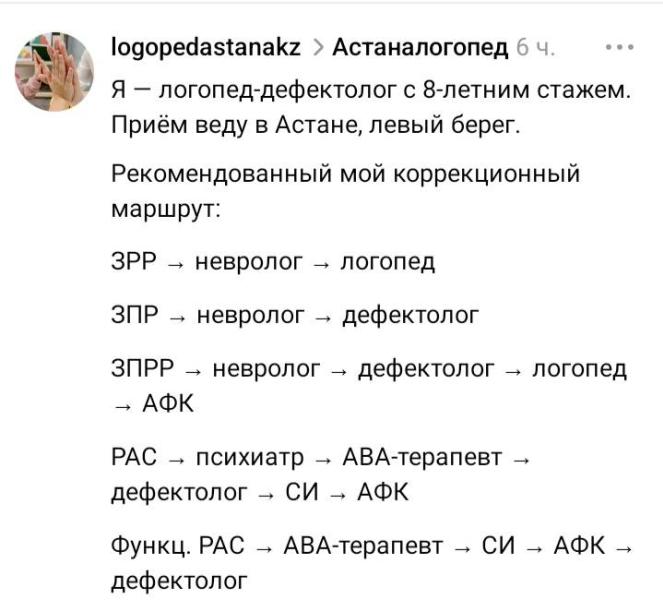Screen dimensions: 663x600
Task: Click the arrow right after ЗРР
Action: (x=176, y=264)
